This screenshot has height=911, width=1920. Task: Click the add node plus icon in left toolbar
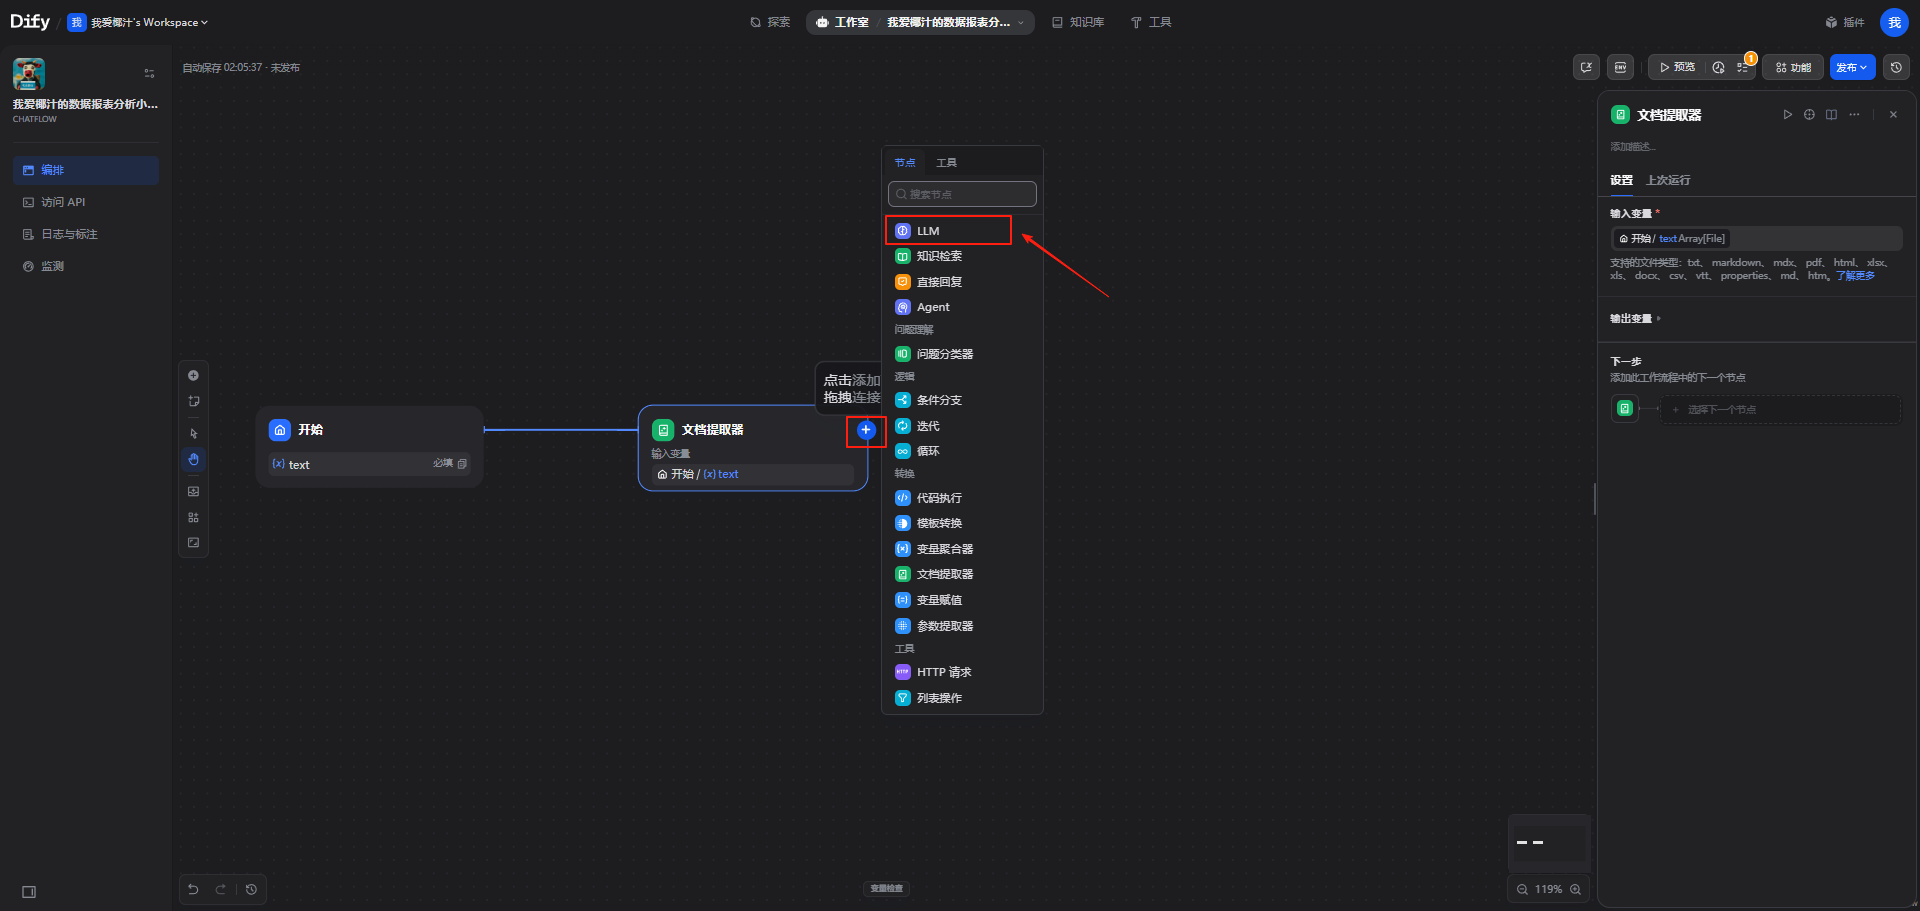193,376
